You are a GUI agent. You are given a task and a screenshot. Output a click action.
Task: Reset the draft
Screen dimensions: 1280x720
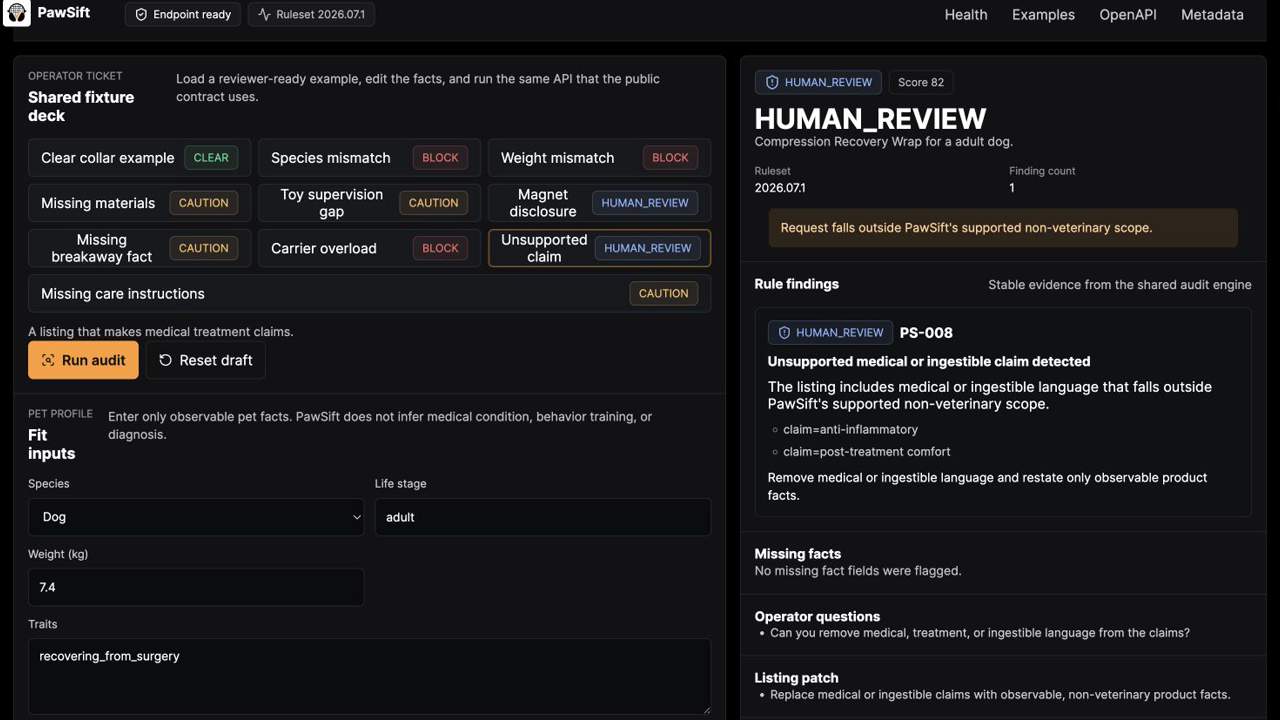(206, 360)
